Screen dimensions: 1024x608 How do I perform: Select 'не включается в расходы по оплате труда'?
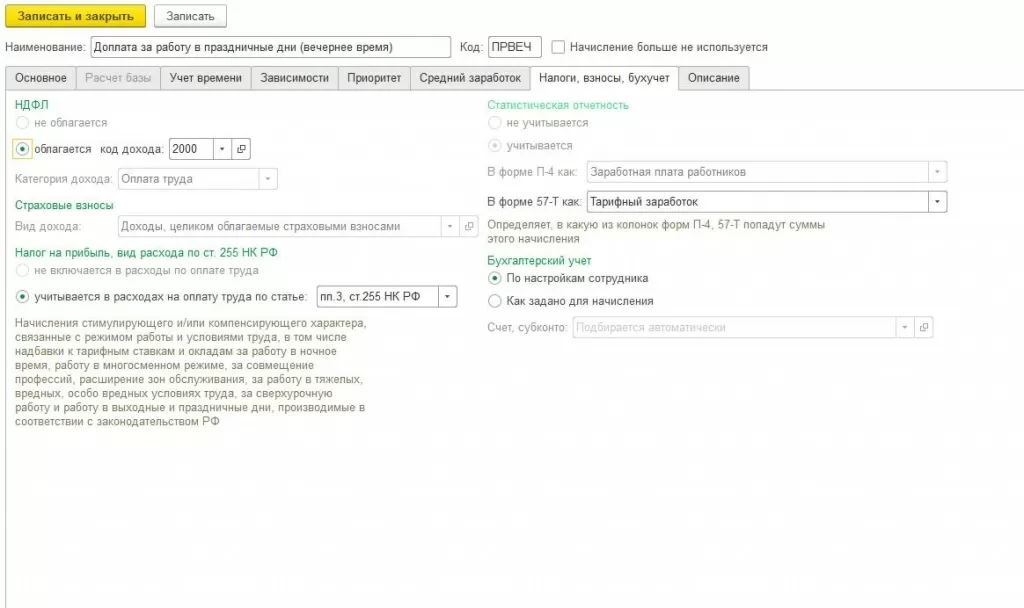point(22,270)
